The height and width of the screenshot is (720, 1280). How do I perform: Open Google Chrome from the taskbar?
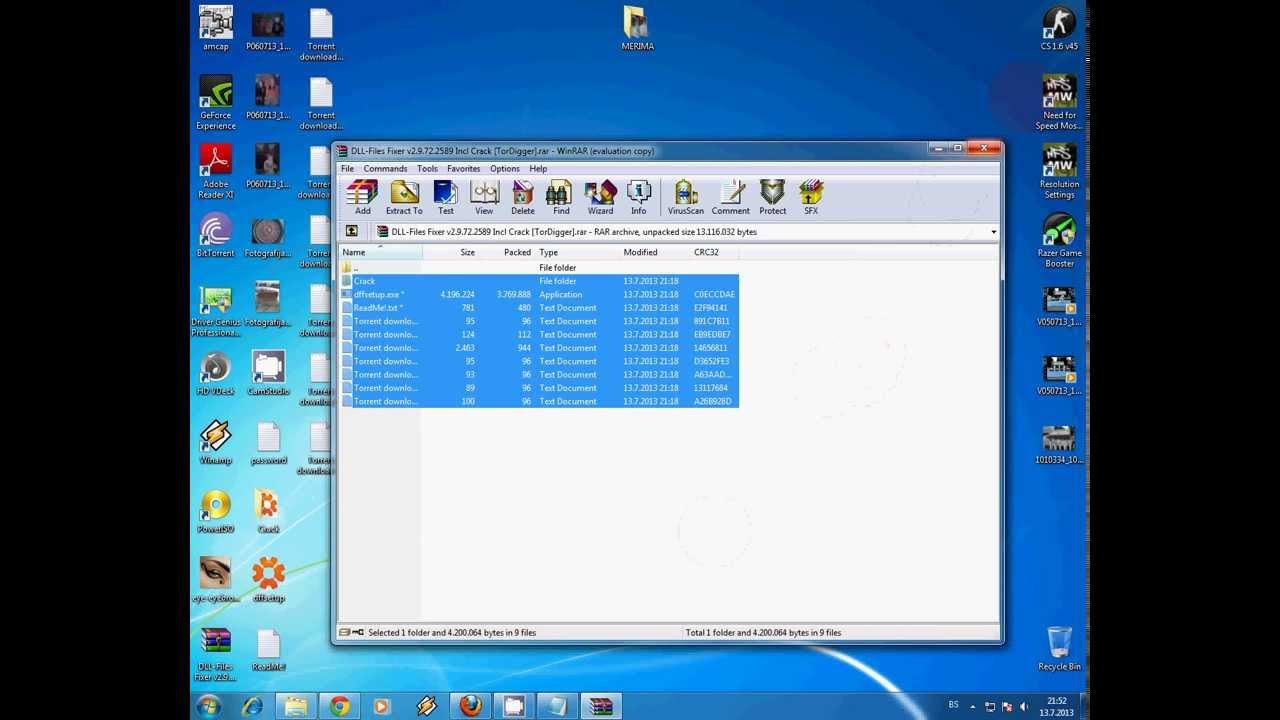[340, 706]
